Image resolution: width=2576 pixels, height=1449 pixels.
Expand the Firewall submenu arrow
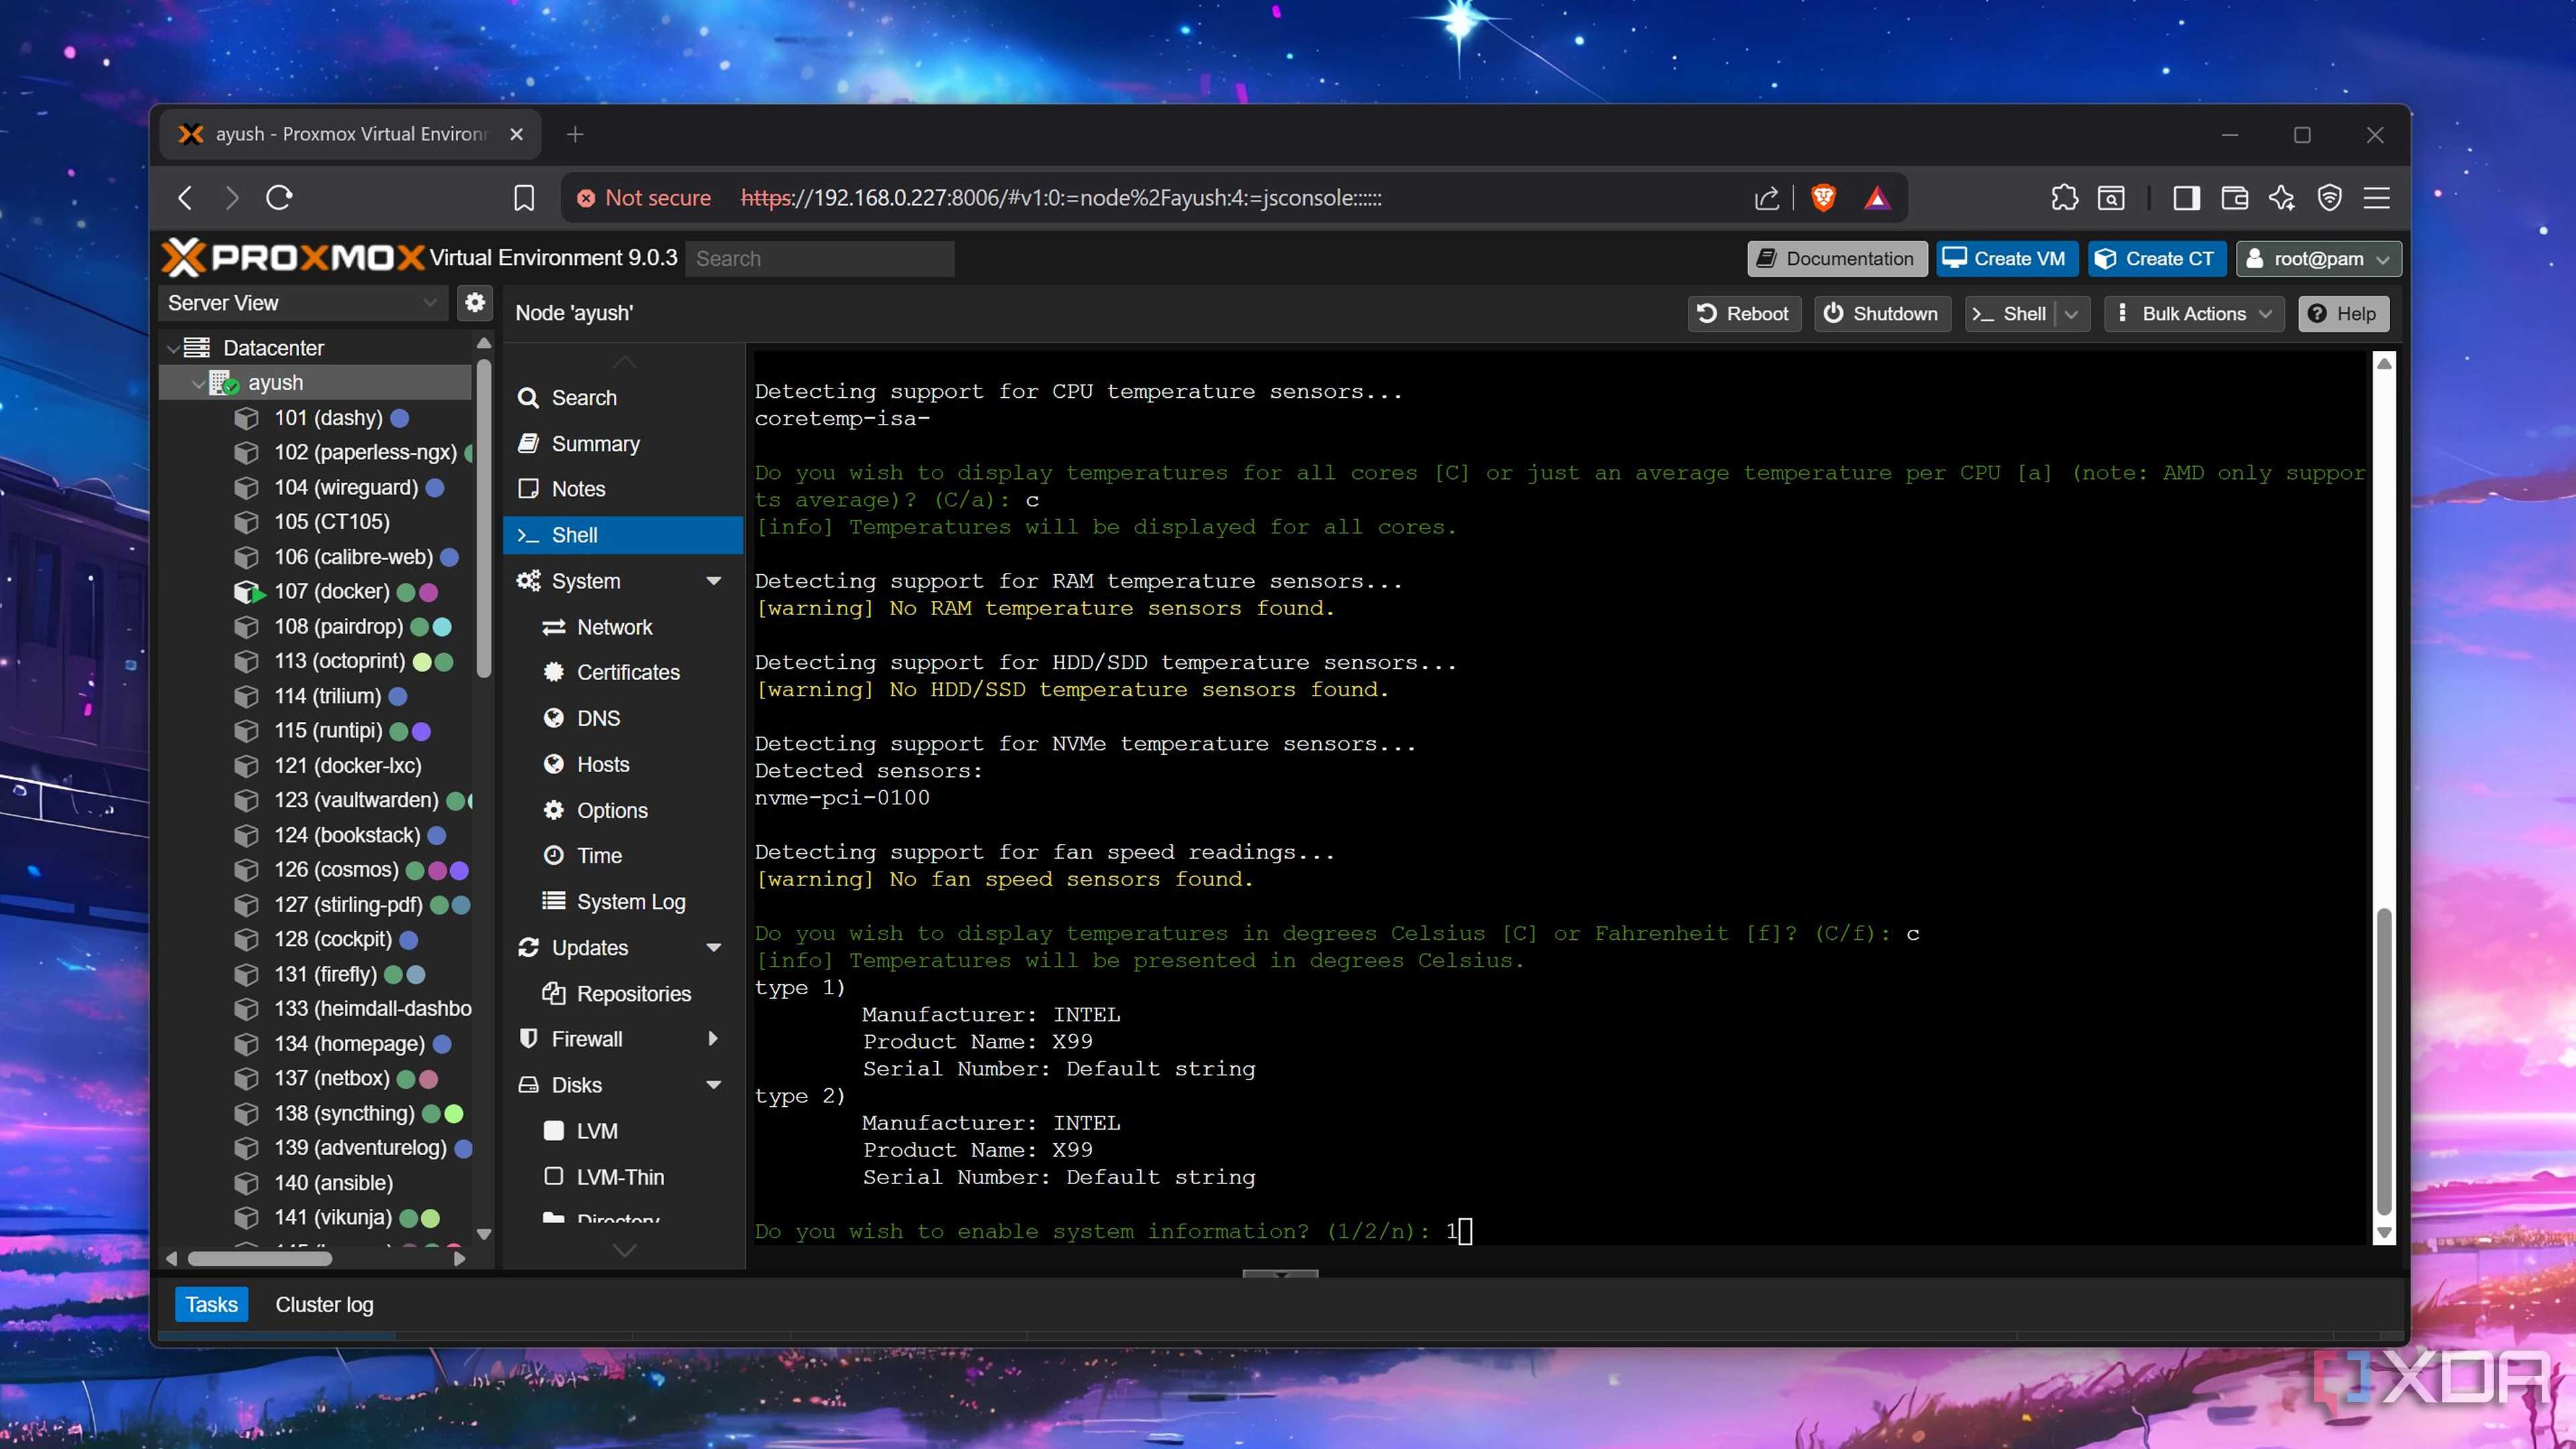713,1039
